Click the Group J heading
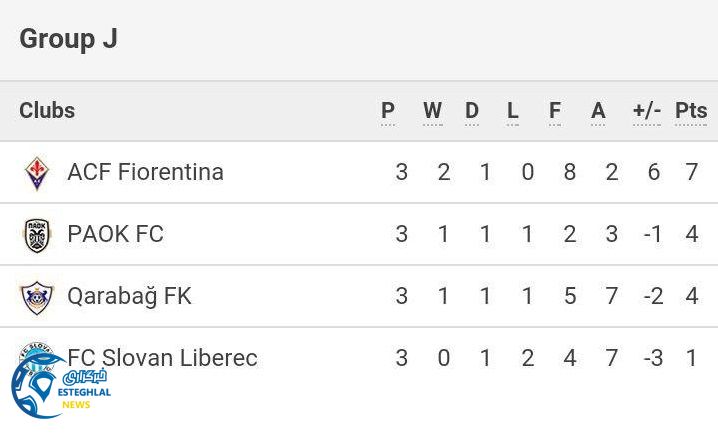 (x=68, y=39)
